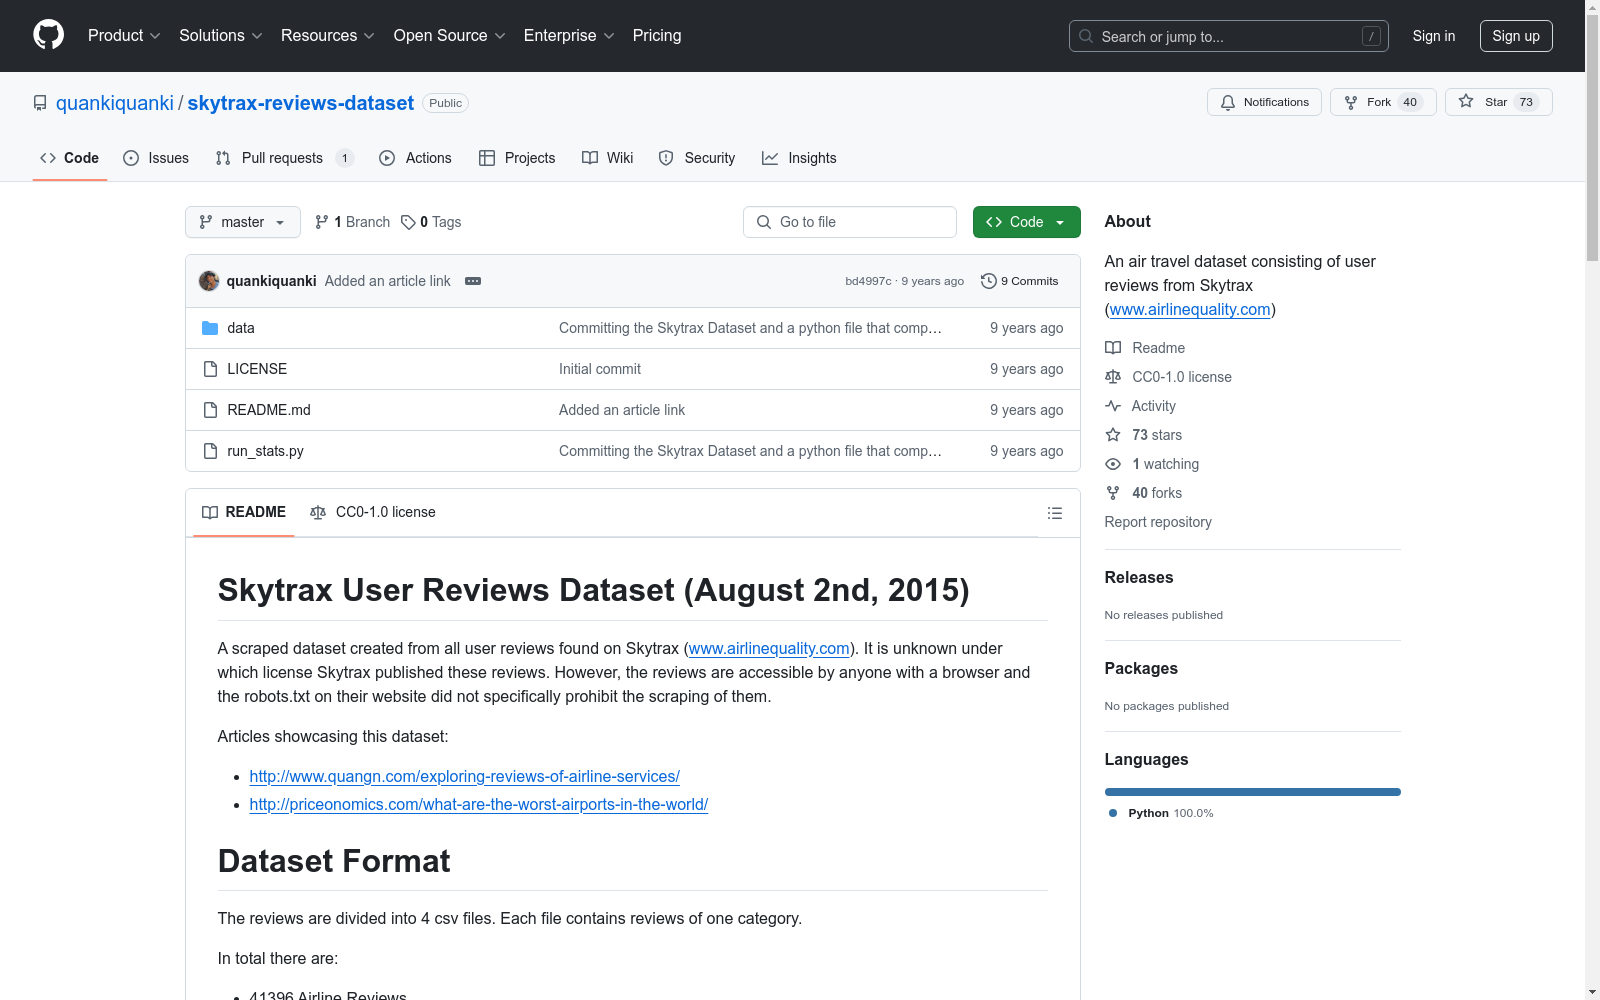Click the commits history clock icon
The height and width of the screenshot is (1000, 1600).
(988, 281)
